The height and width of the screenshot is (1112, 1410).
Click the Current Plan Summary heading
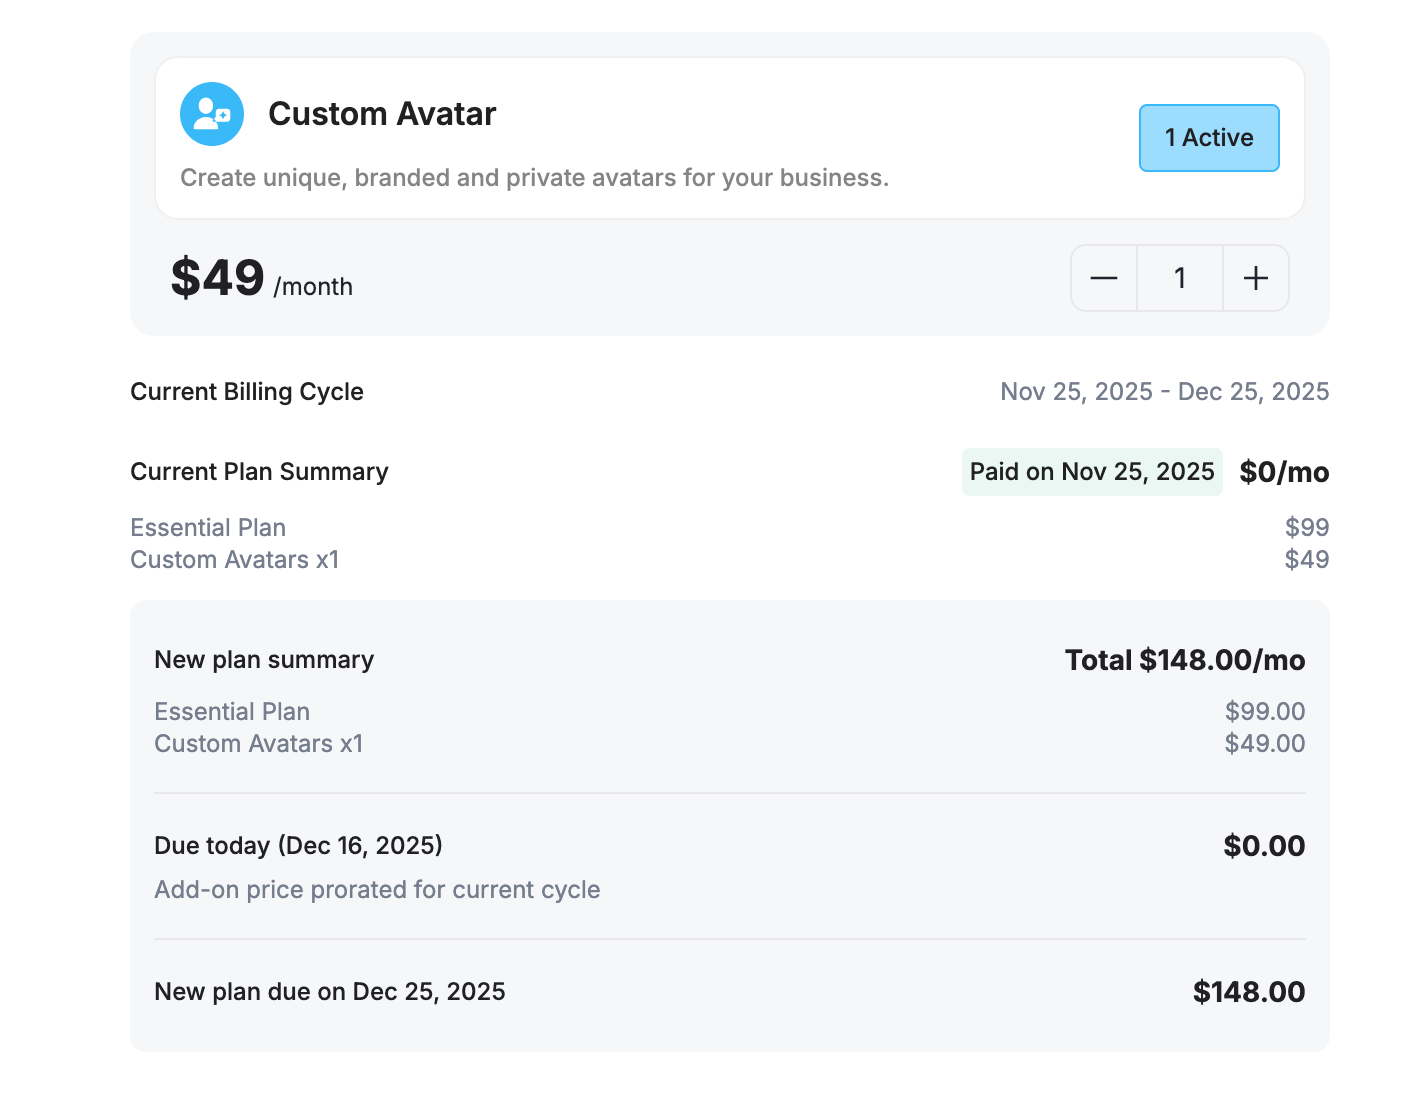coord(259,472)
